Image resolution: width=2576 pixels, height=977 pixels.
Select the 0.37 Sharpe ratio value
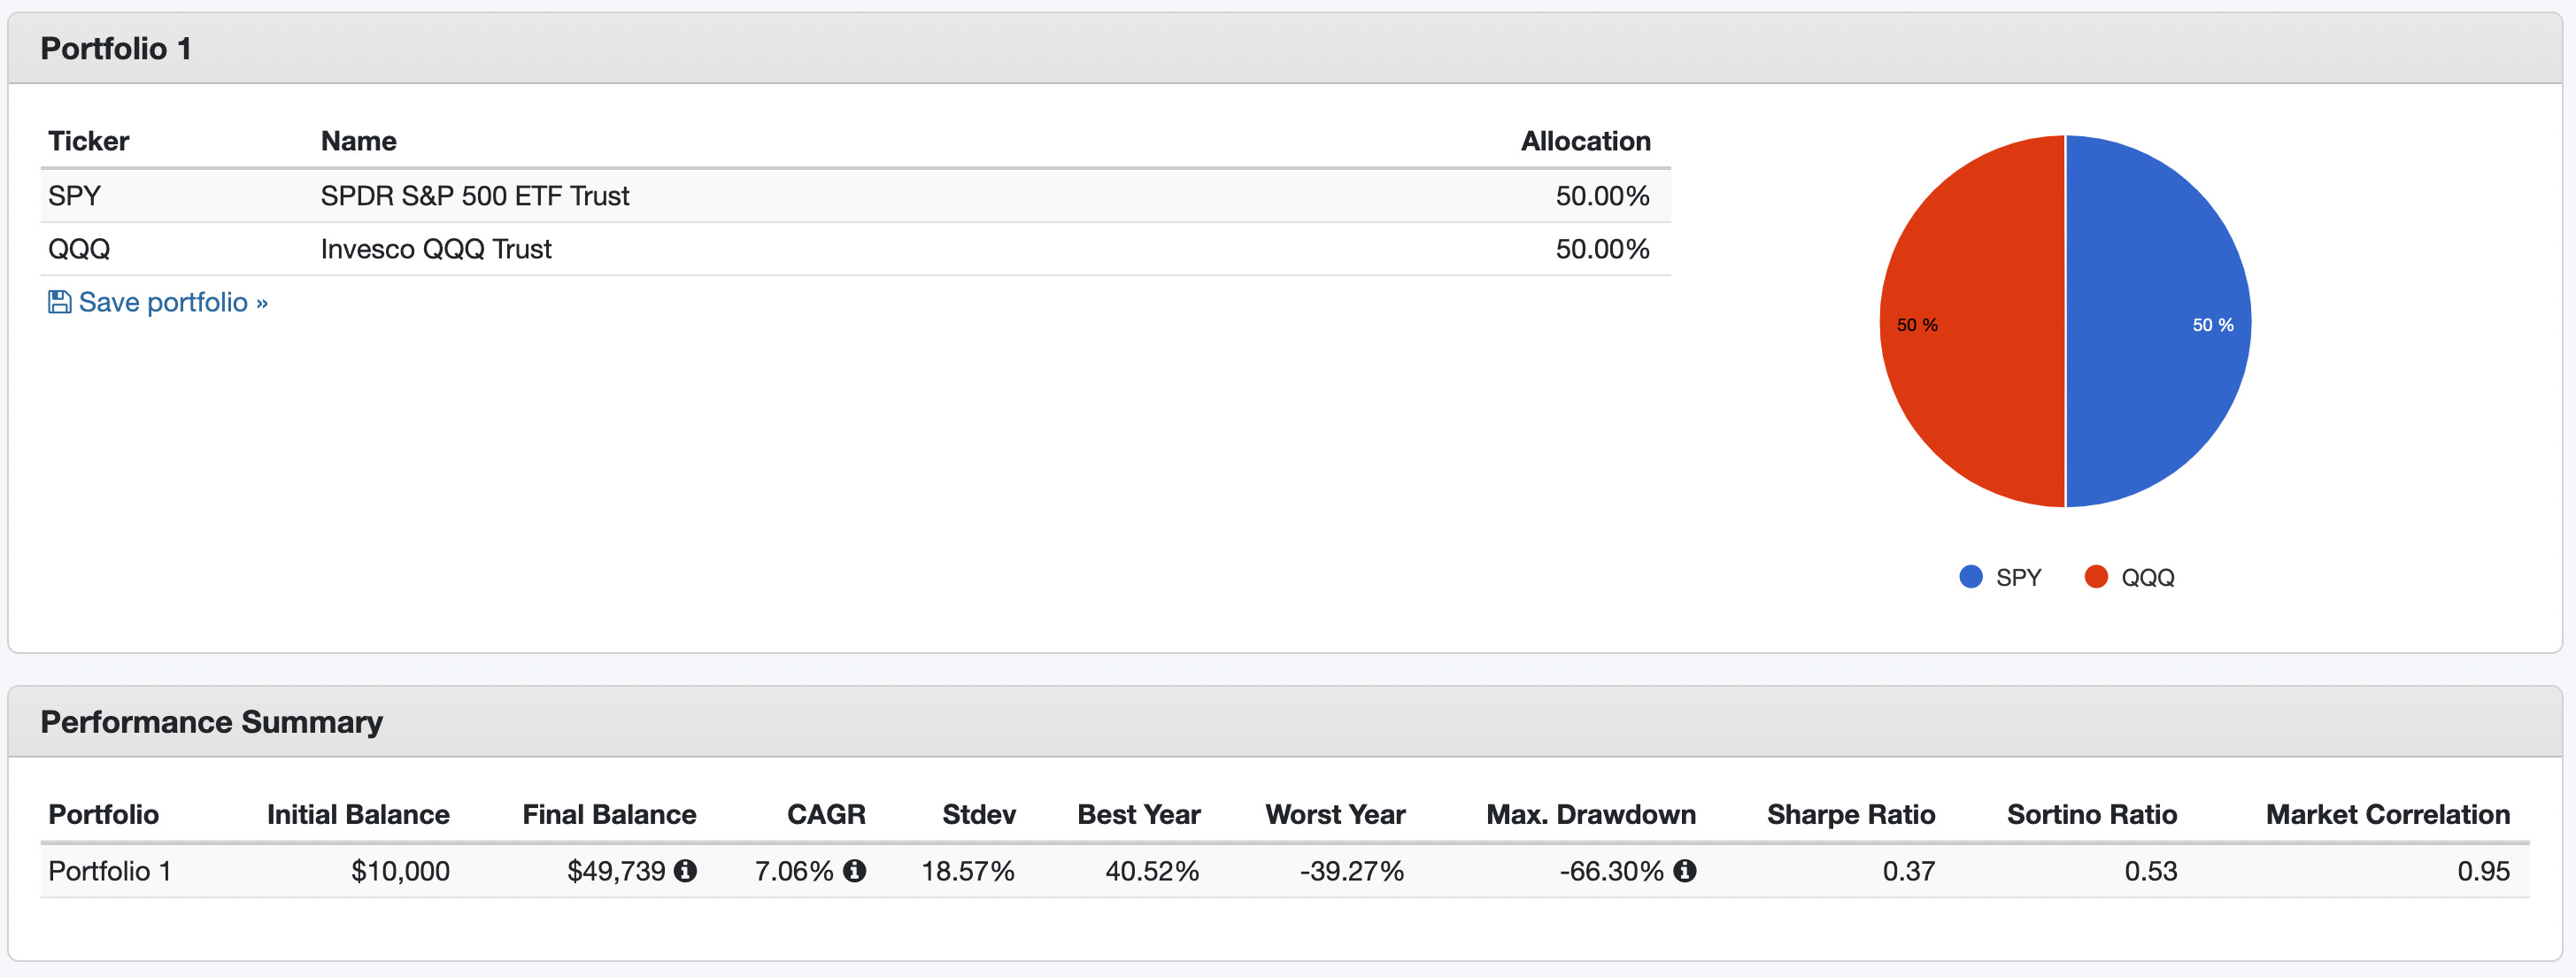[1909, 871]
